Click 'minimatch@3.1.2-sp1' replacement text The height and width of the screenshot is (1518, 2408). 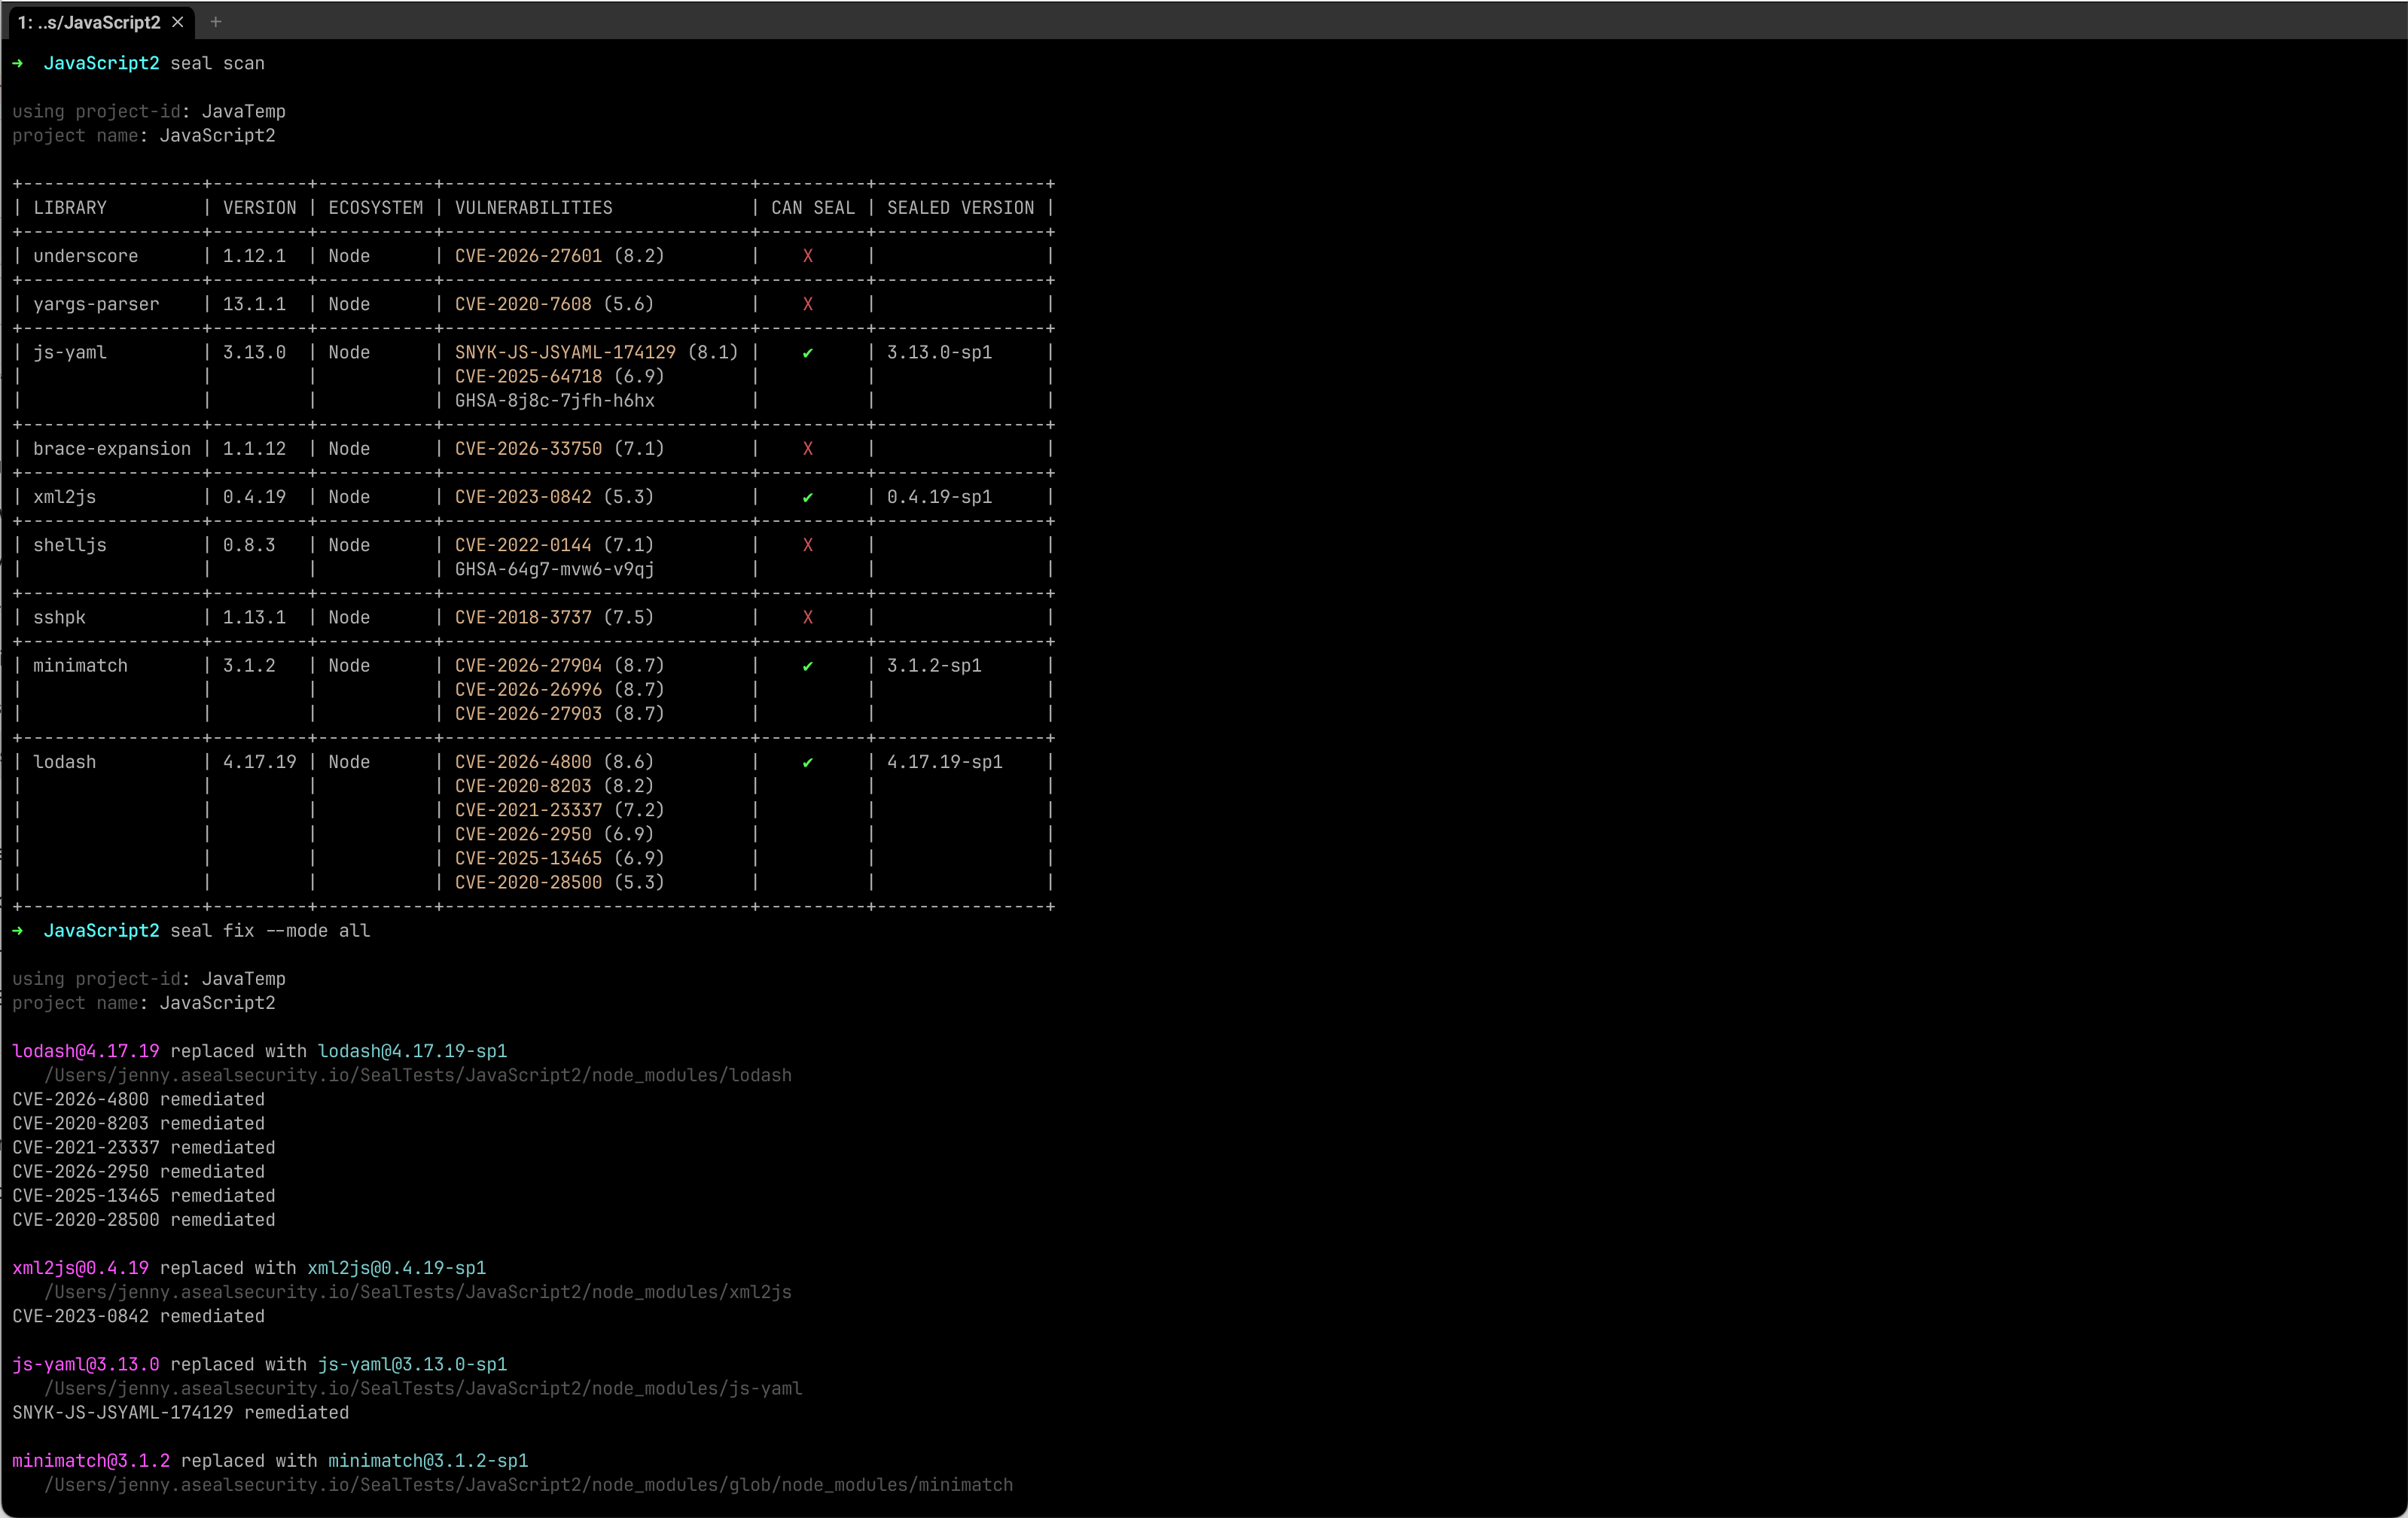pyautogui.click(x=428, y=1461)
